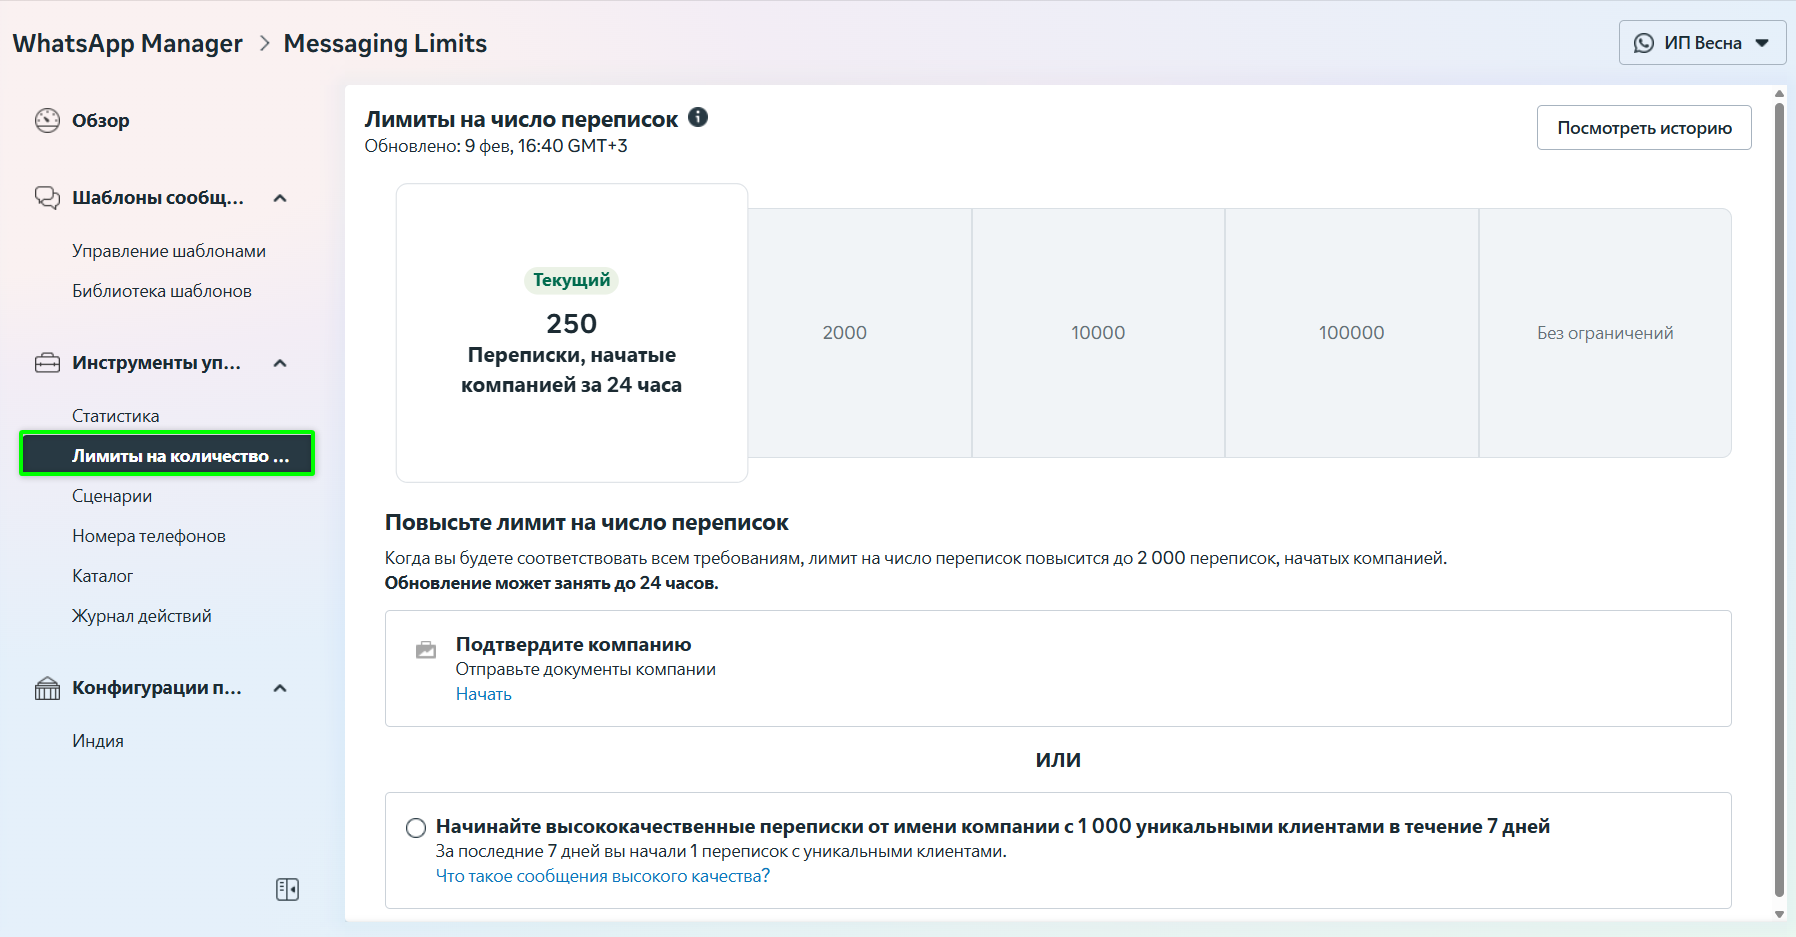Viewport: 1796px width, 937px height.
Task: Click the bank building configurations icon
Action: point(47,688)
